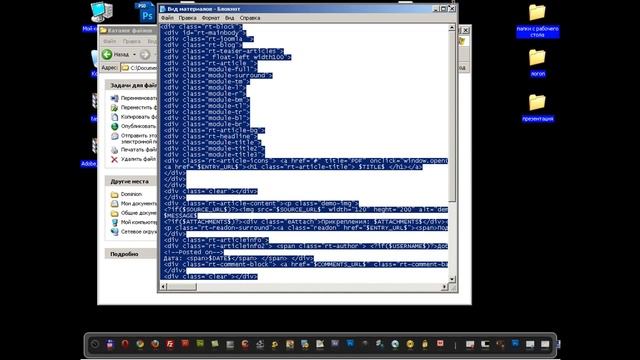This screenshot has width=640, height=360.
Task: Open the Справка menu in Notepad
Action: click(250, 18)
